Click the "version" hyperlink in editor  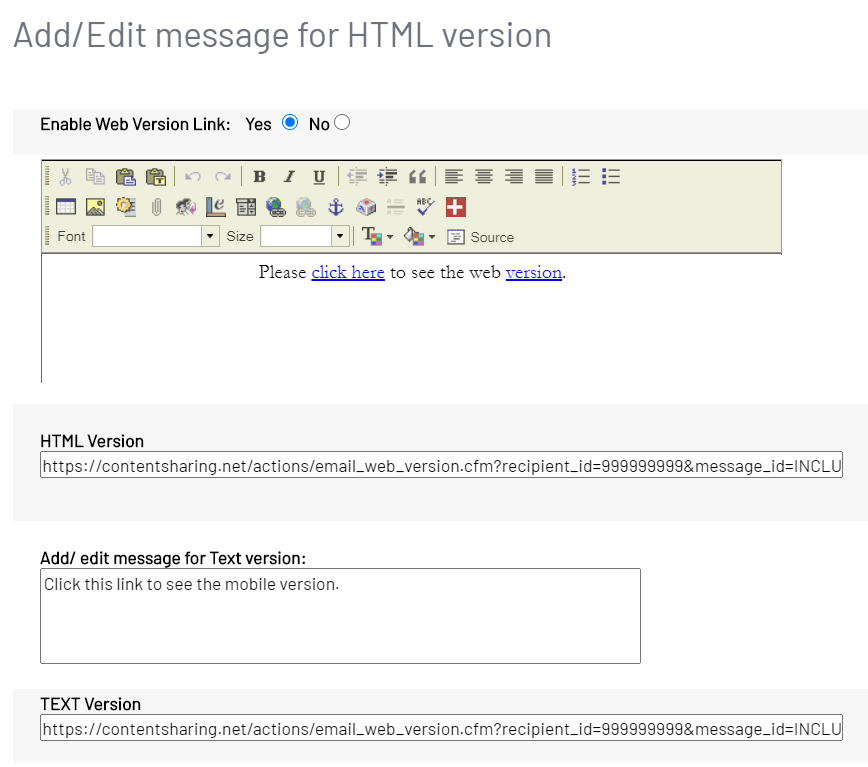[x=533, y=272]
